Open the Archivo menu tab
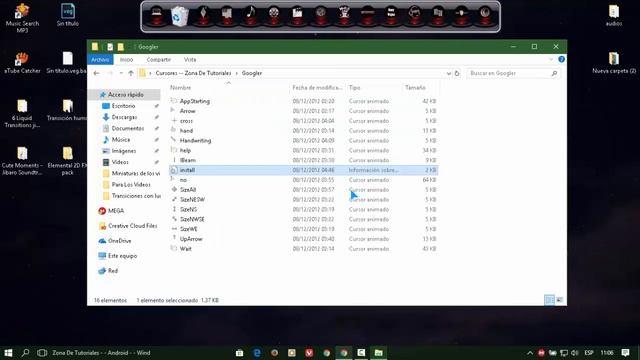 tap(100, 60)
